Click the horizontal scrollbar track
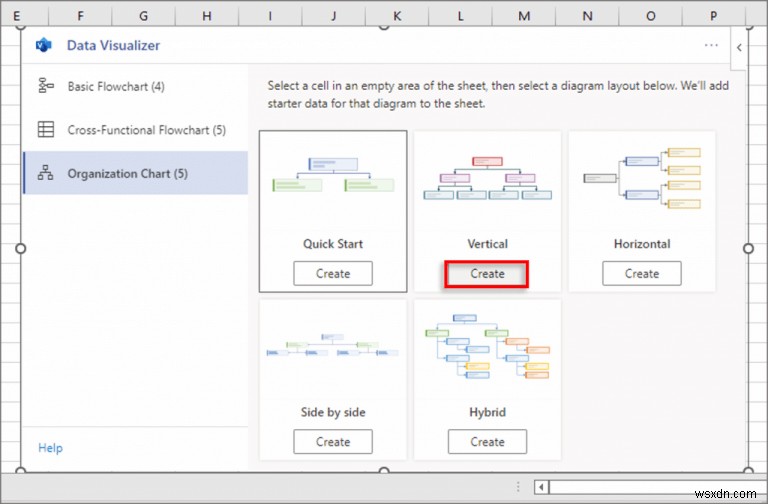The width and height of the screenshot is (768, 504). pos(658,487)
